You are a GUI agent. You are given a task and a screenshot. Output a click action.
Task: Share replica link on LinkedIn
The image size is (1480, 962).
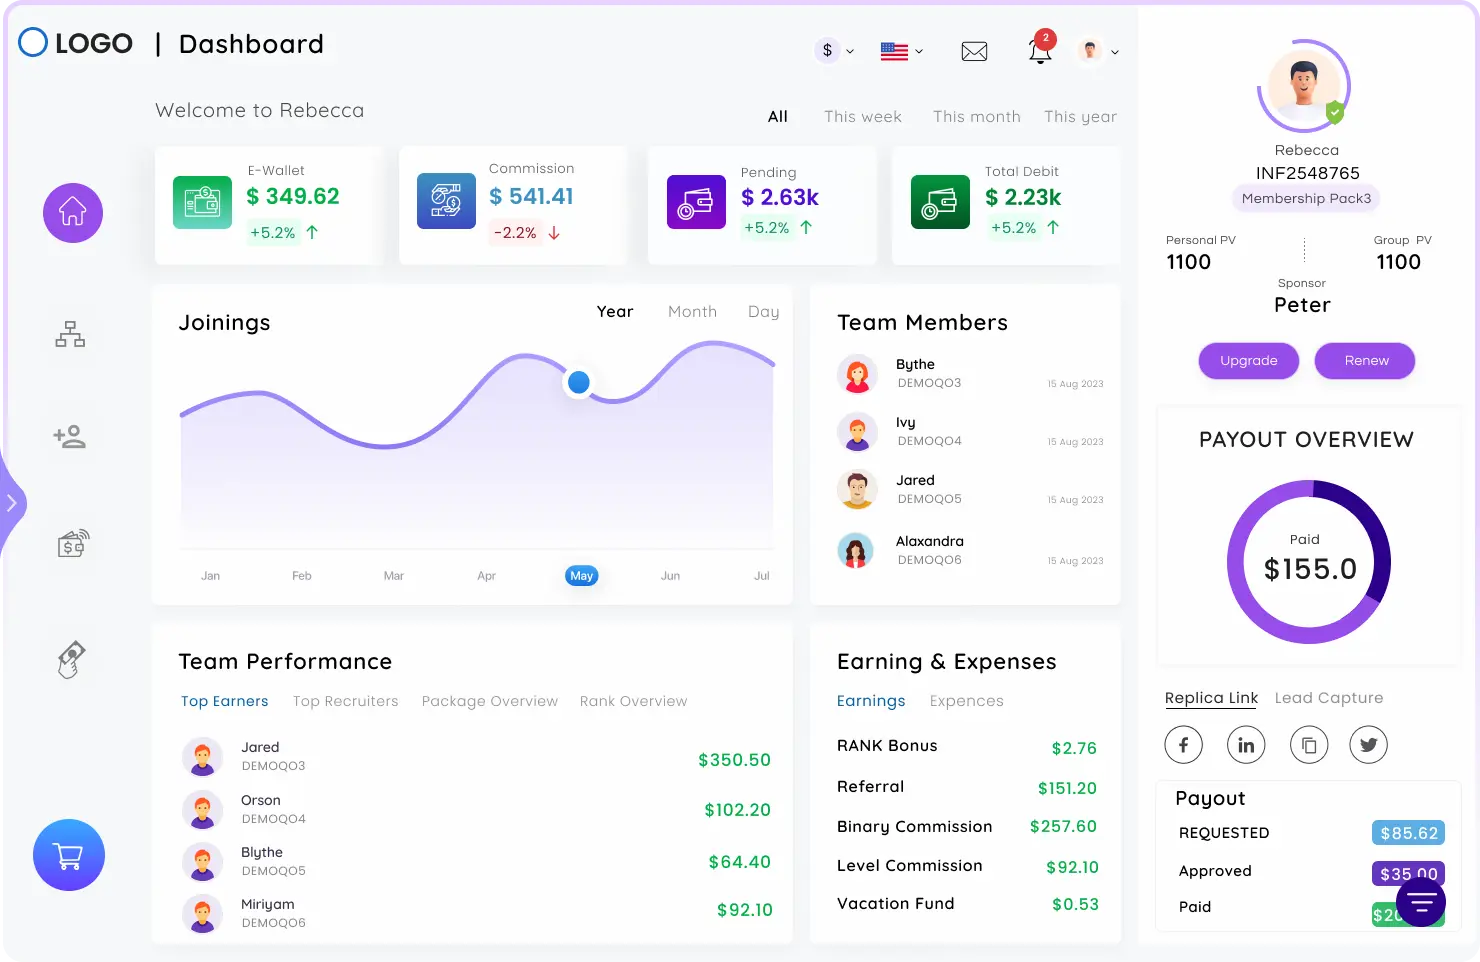1246,745
